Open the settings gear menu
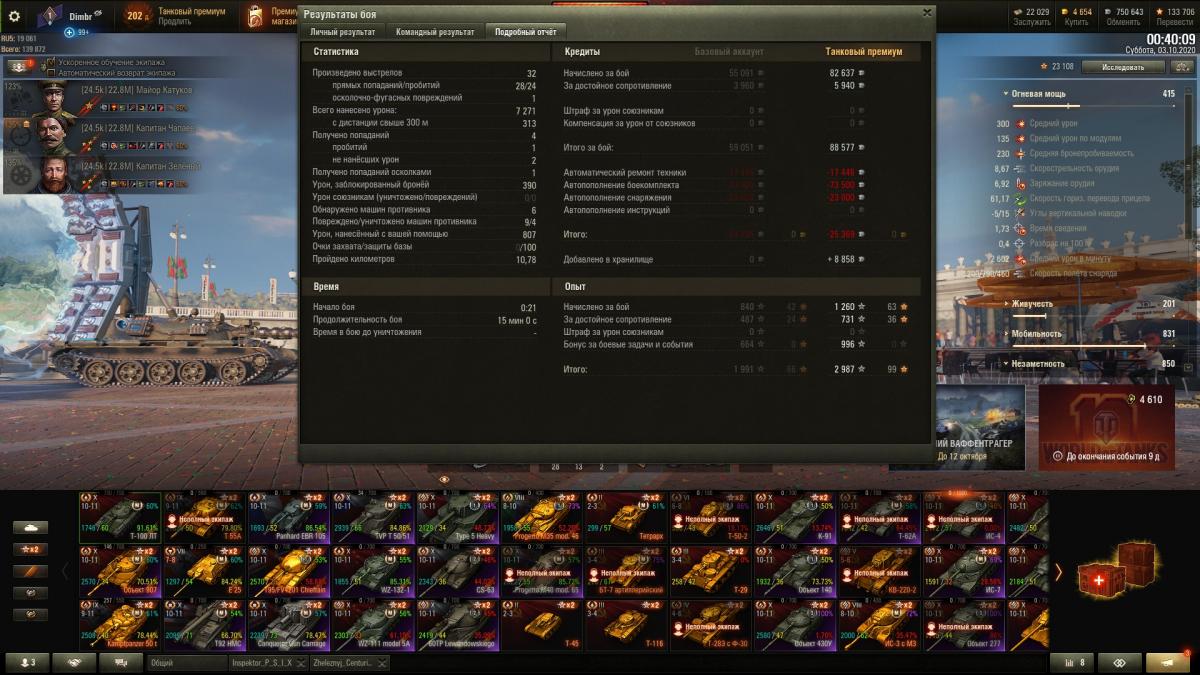The height and width of the screenshot is (675, 1200). (14, 16)
